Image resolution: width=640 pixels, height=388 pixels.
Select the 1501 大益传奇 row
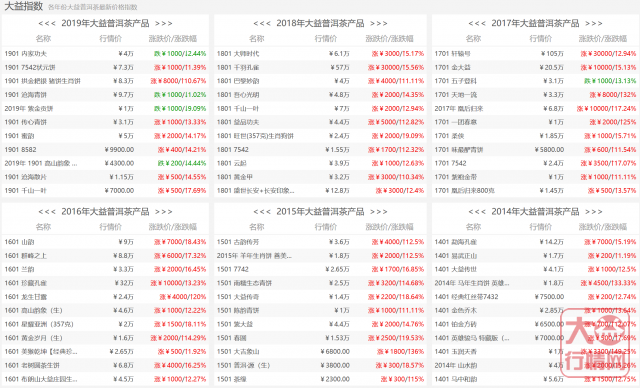(x=320, y=297)
